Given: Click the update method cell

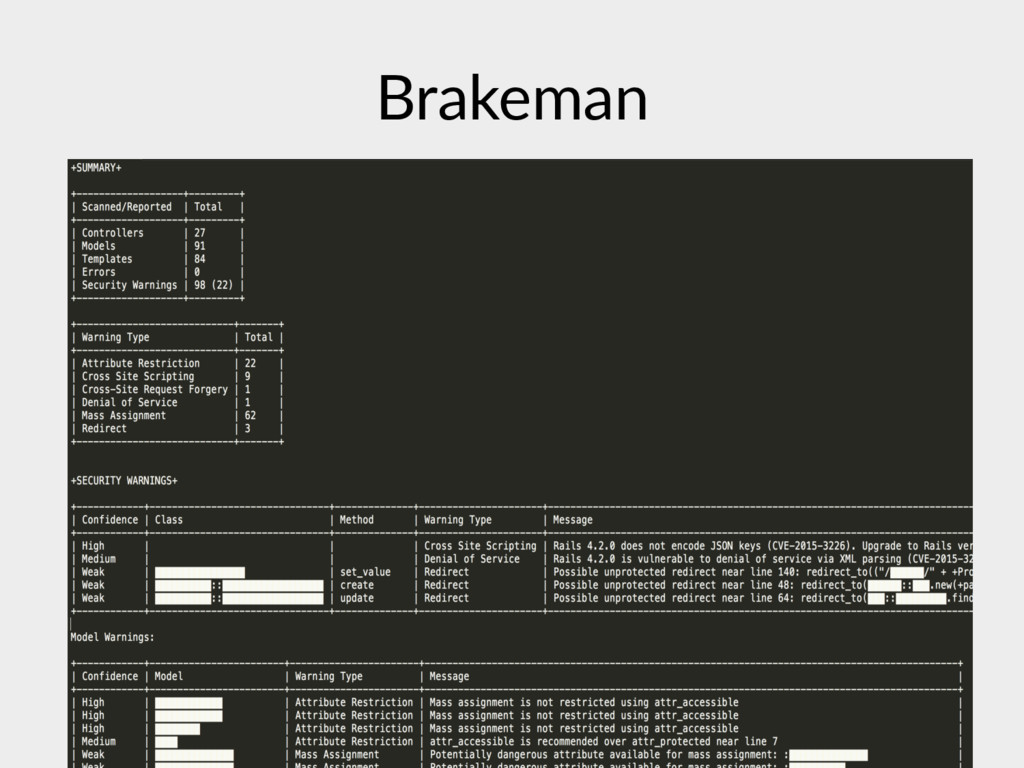Looking at the screenshot, I should click(x=357, y=598).
